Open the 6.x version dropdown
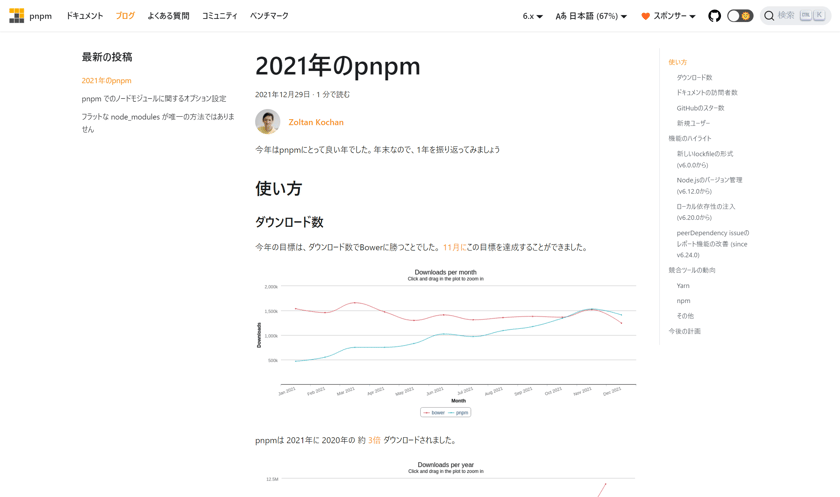The height and width of the screenshot is (497, 840). click(x=532, y=16)
